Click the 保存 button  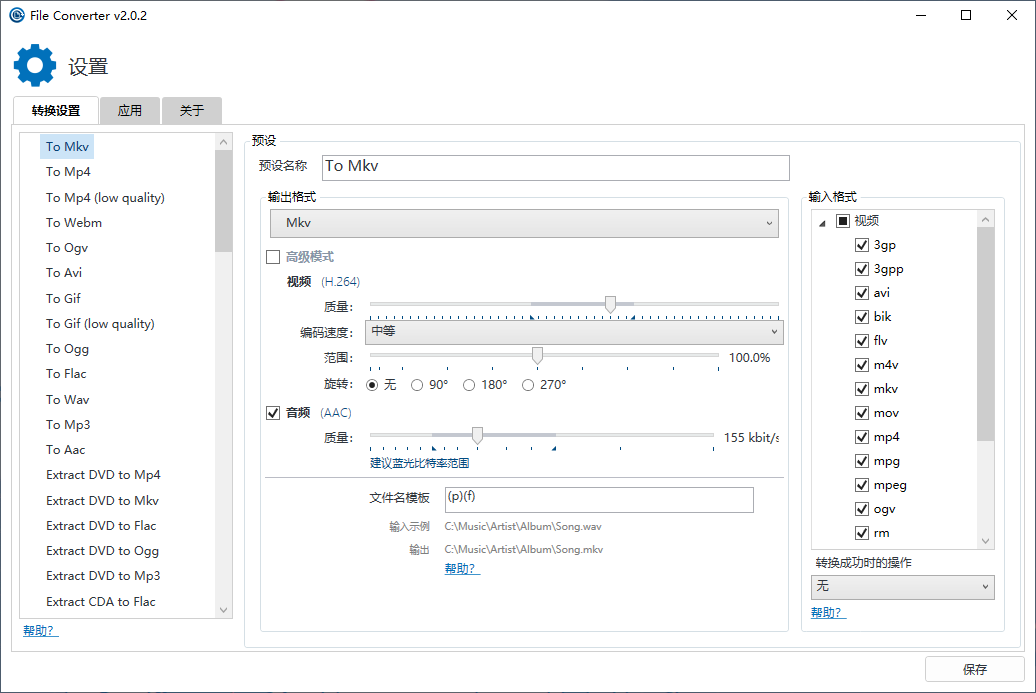[x=974, y=670]
